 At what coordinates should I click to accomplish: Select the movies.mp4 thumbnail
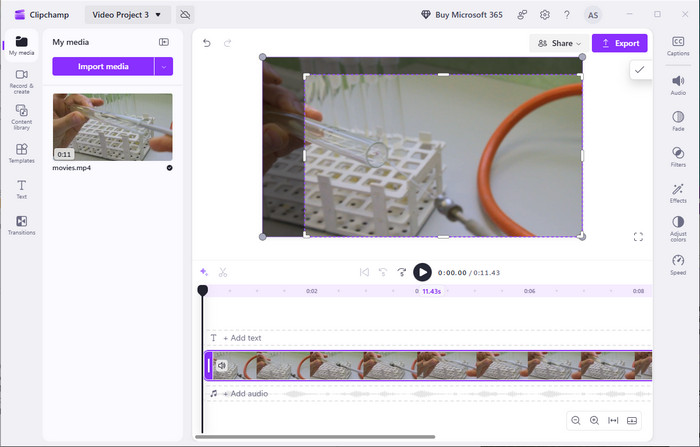(x=112, y=128)
